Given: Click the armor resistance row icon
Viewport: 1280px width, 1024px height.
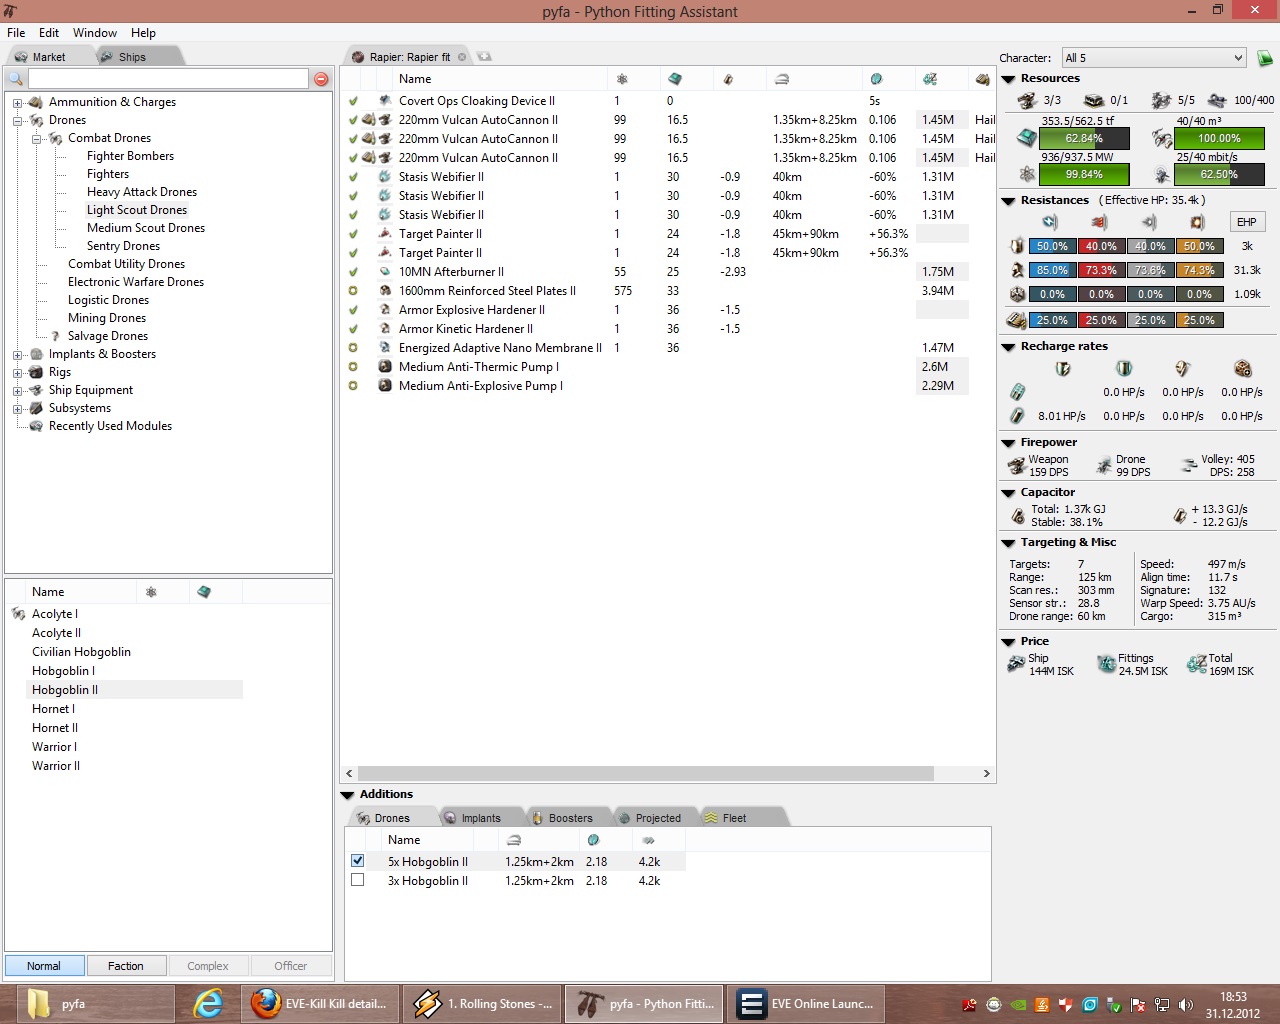Looking at the screenshot, I should pos(1017,270).
